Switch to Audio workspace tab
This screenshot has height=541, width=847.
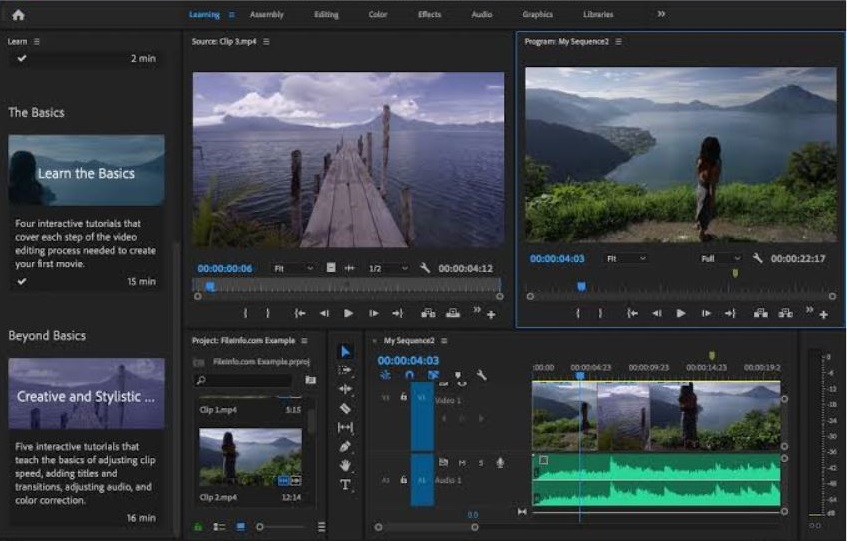pyautogui.click(x=481, y=15)
